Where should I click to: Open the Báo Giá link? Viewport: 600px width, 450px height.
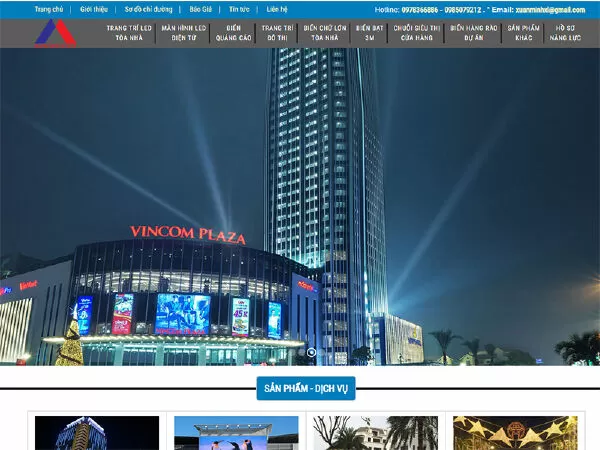201,9
